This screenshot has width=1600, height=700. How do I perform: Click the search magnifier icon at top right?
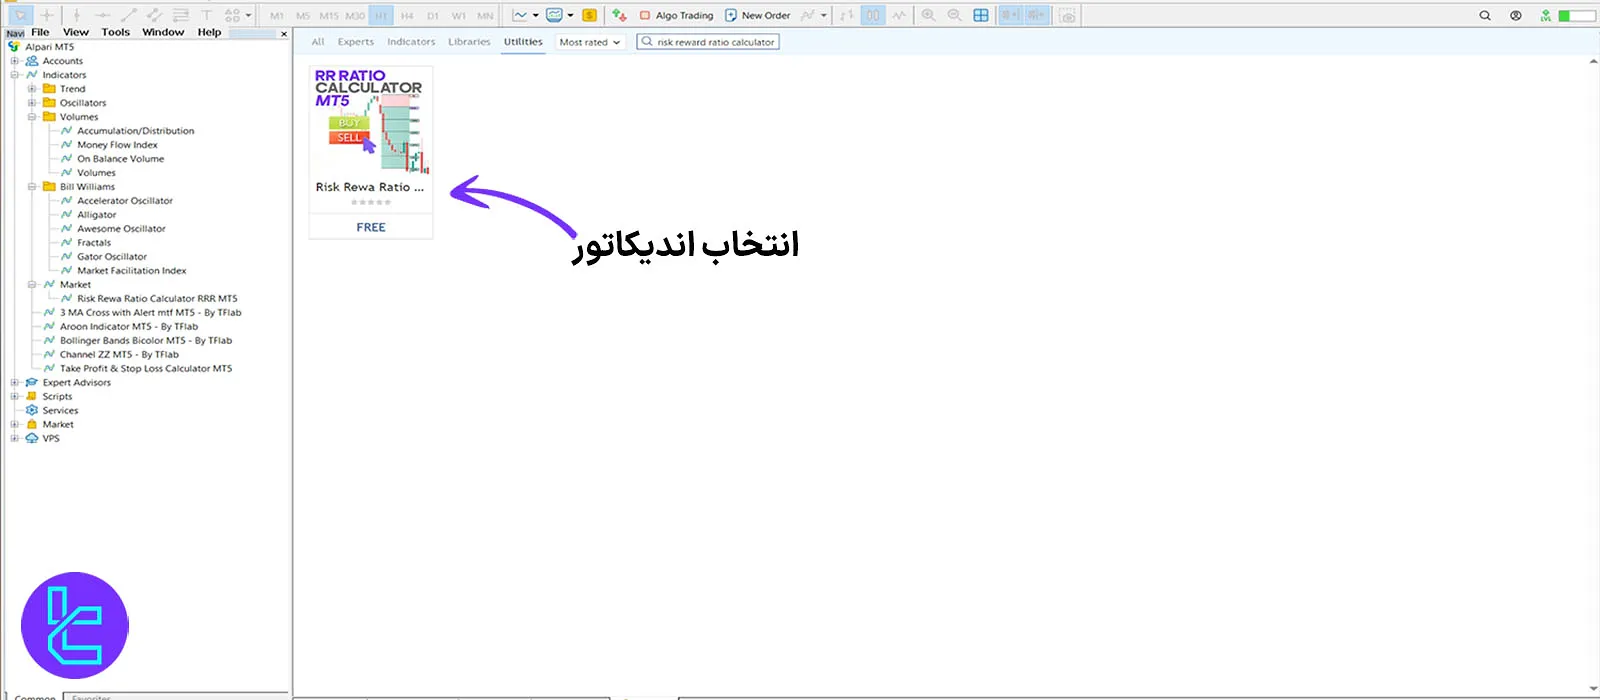[1485, 15]
